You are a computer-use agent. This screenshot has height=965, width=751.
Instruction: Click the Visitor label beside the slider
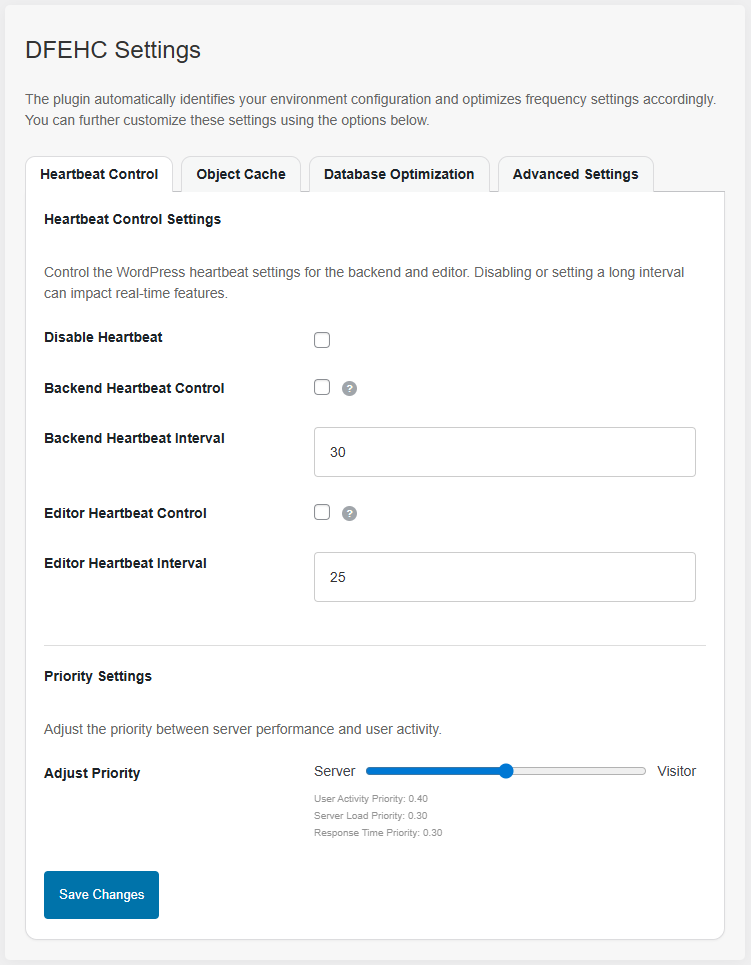pos(677,771)
